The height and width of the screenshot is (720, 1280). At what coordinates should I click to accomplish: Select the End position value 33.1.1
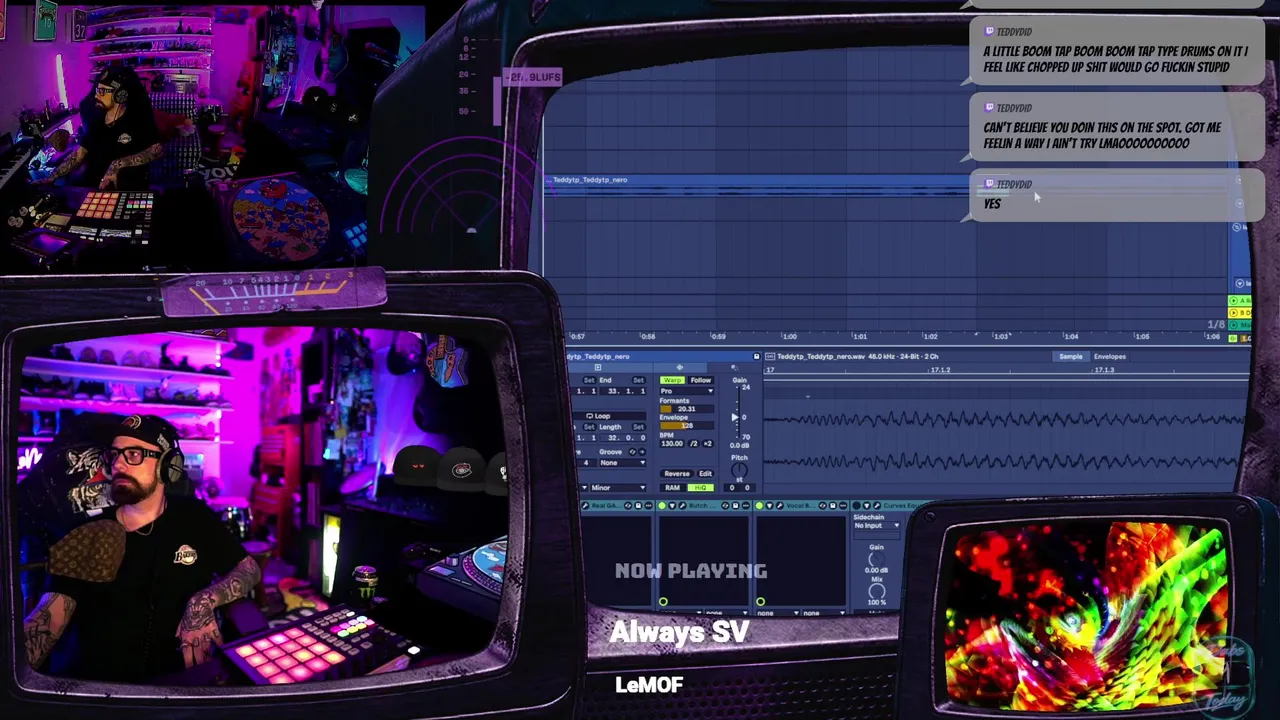(623, 391)
